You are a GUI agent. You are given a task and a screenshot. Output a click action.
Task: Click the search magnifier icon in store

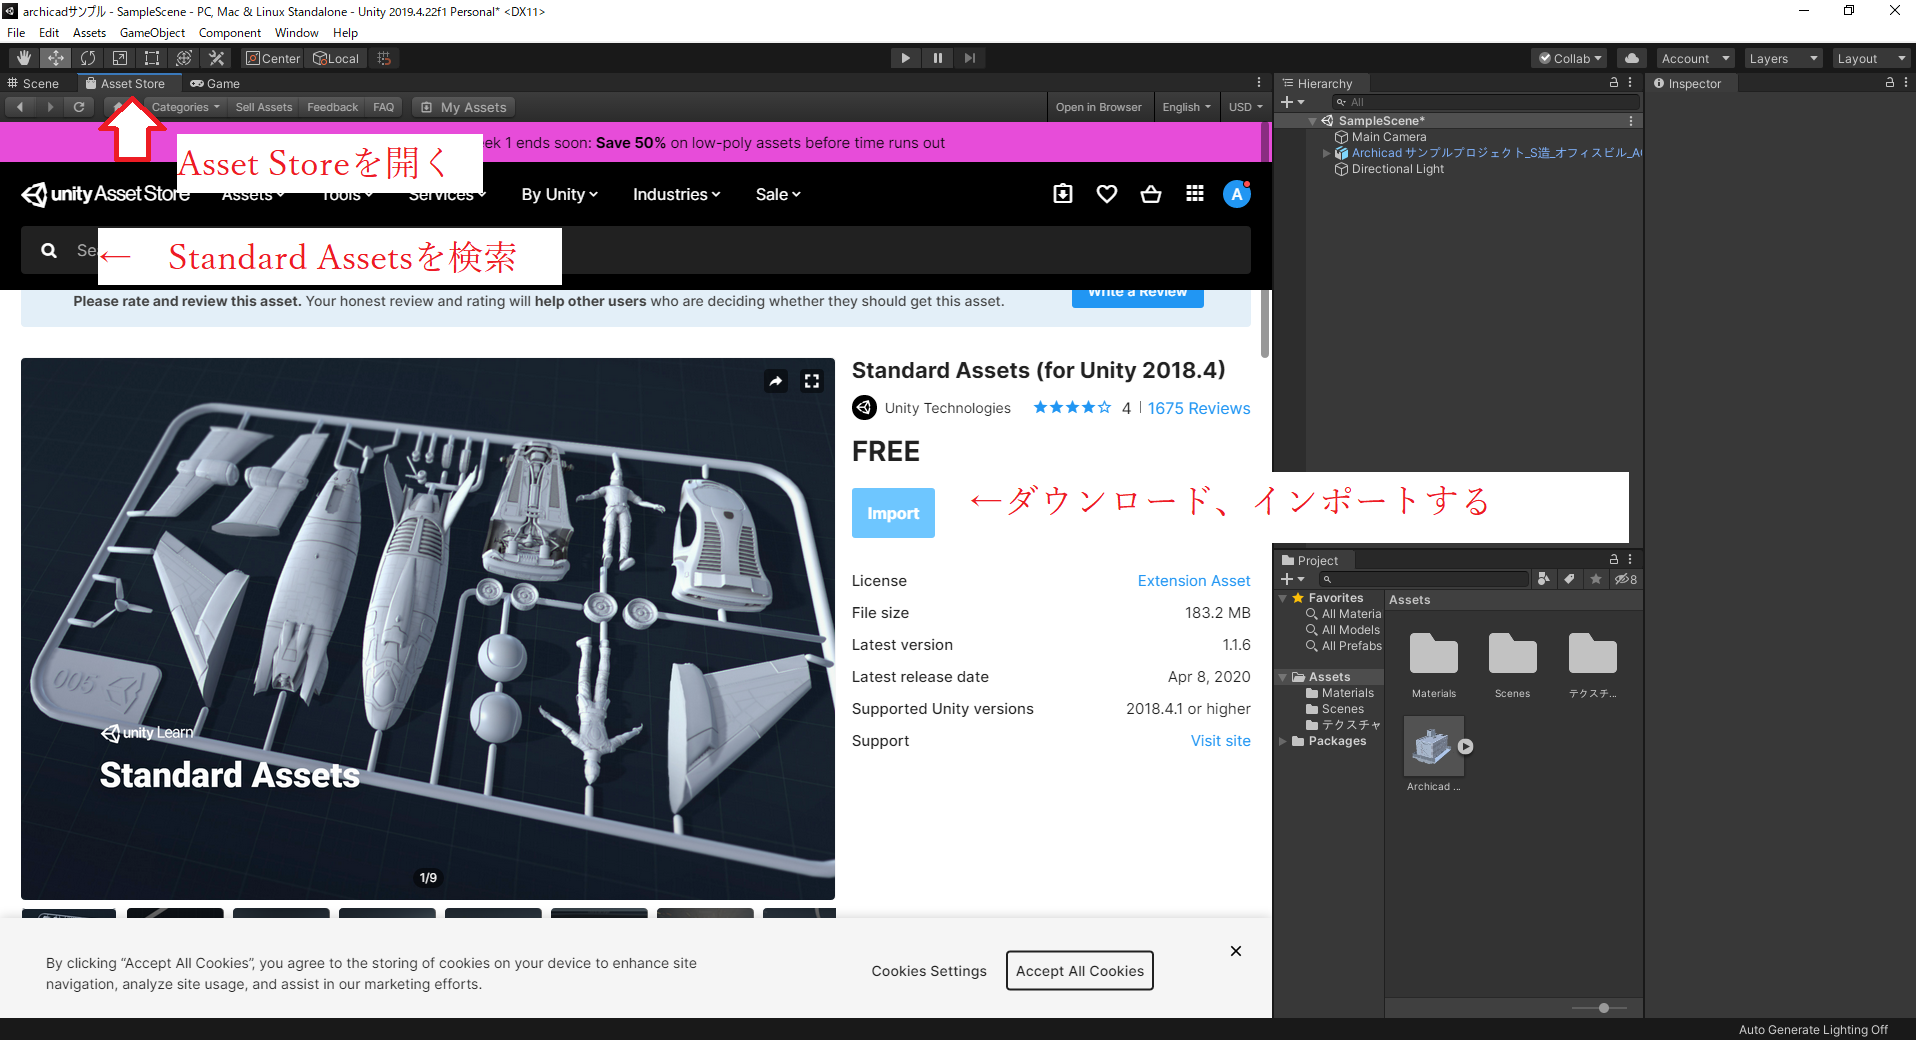(x=49, y=250)
